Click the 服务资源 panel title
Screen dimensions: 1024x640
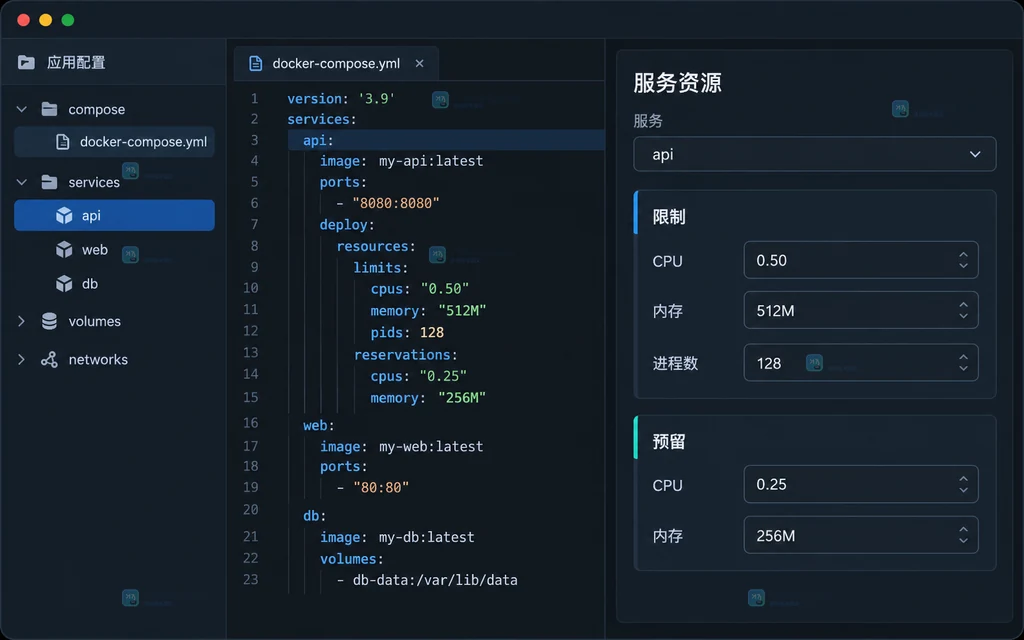(677, 83)
